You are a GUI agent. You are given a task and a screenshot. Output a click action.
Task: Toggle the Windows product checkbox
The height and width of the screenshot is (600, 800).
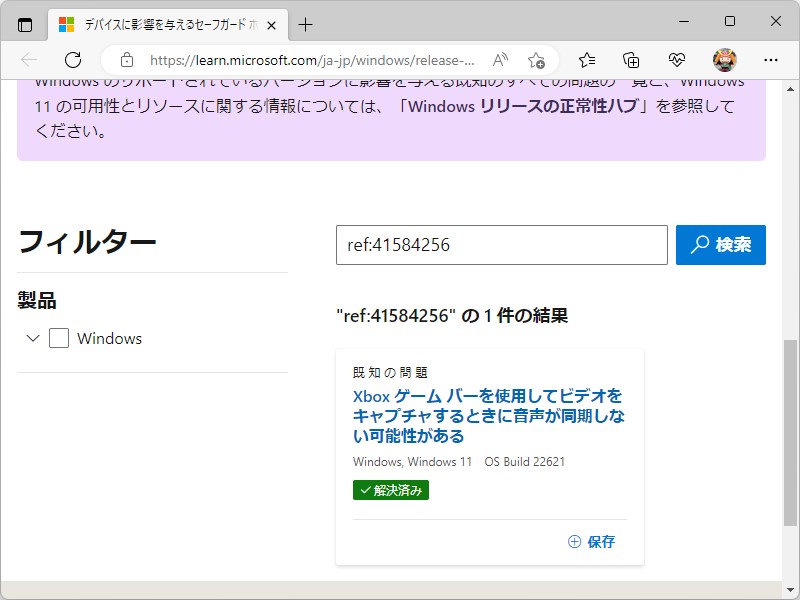point(60,339)
